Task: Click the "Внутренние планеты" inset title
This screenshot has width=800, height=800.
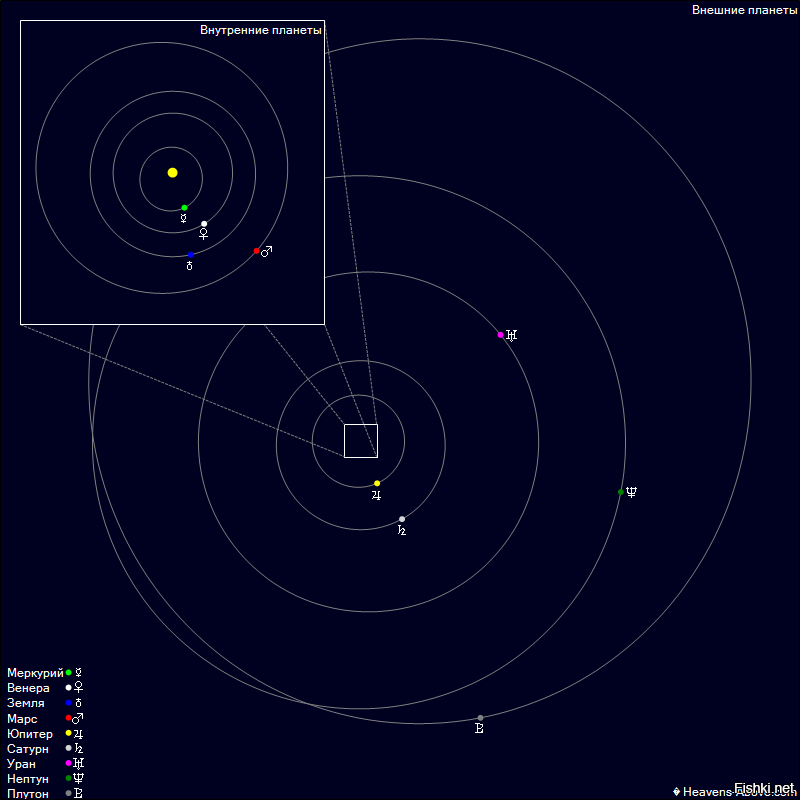Action: click(x=260, y=30)
